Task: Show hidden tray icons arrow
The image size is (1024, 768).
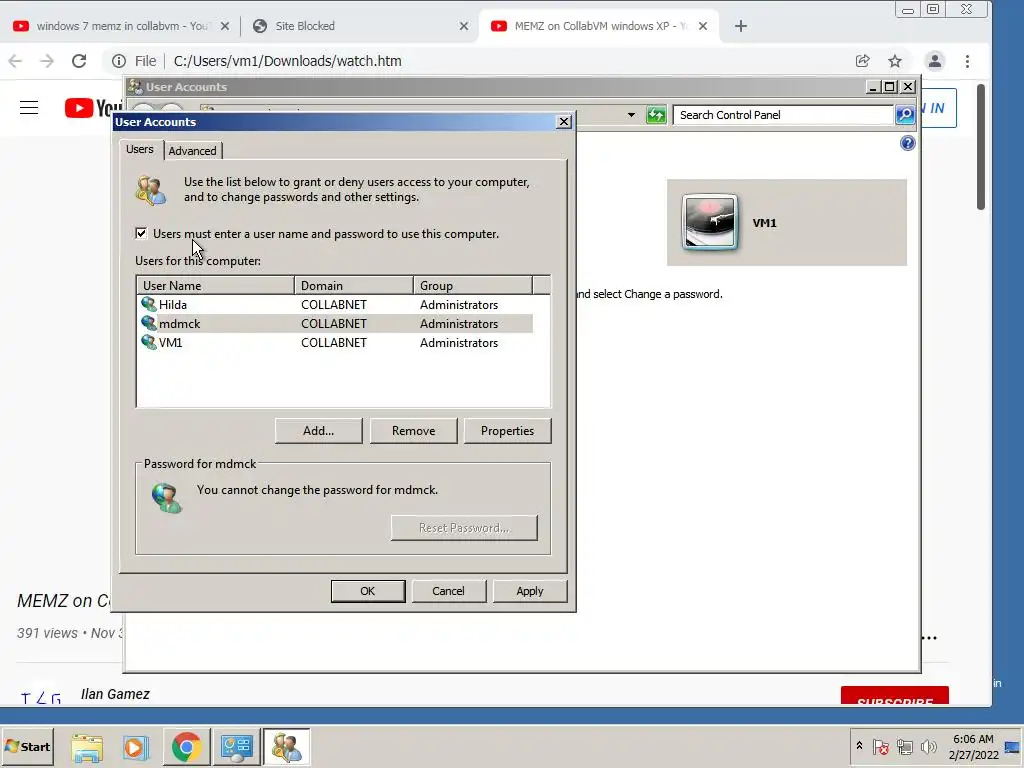Action: pos(859,746)
